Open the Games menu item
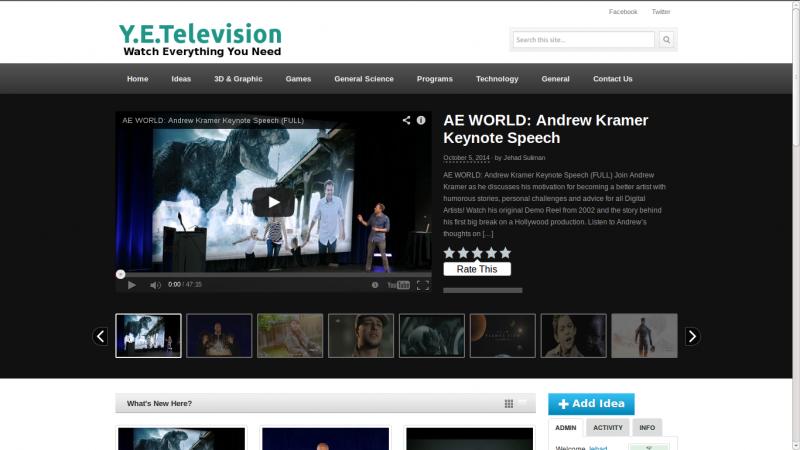Image resolution: width=800 pixels, height=450 pixels. (298, 79)
